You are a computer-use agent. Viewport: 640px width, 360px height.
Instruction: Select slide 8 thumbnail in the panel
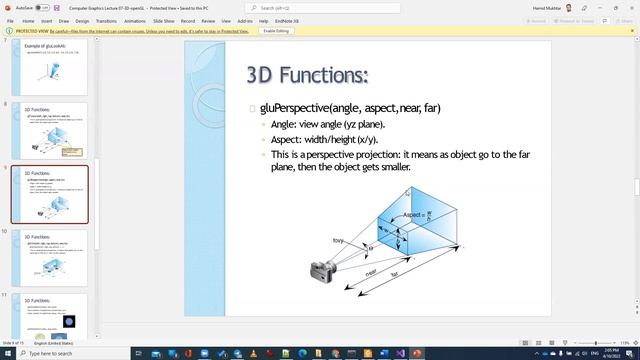point(50,131)
